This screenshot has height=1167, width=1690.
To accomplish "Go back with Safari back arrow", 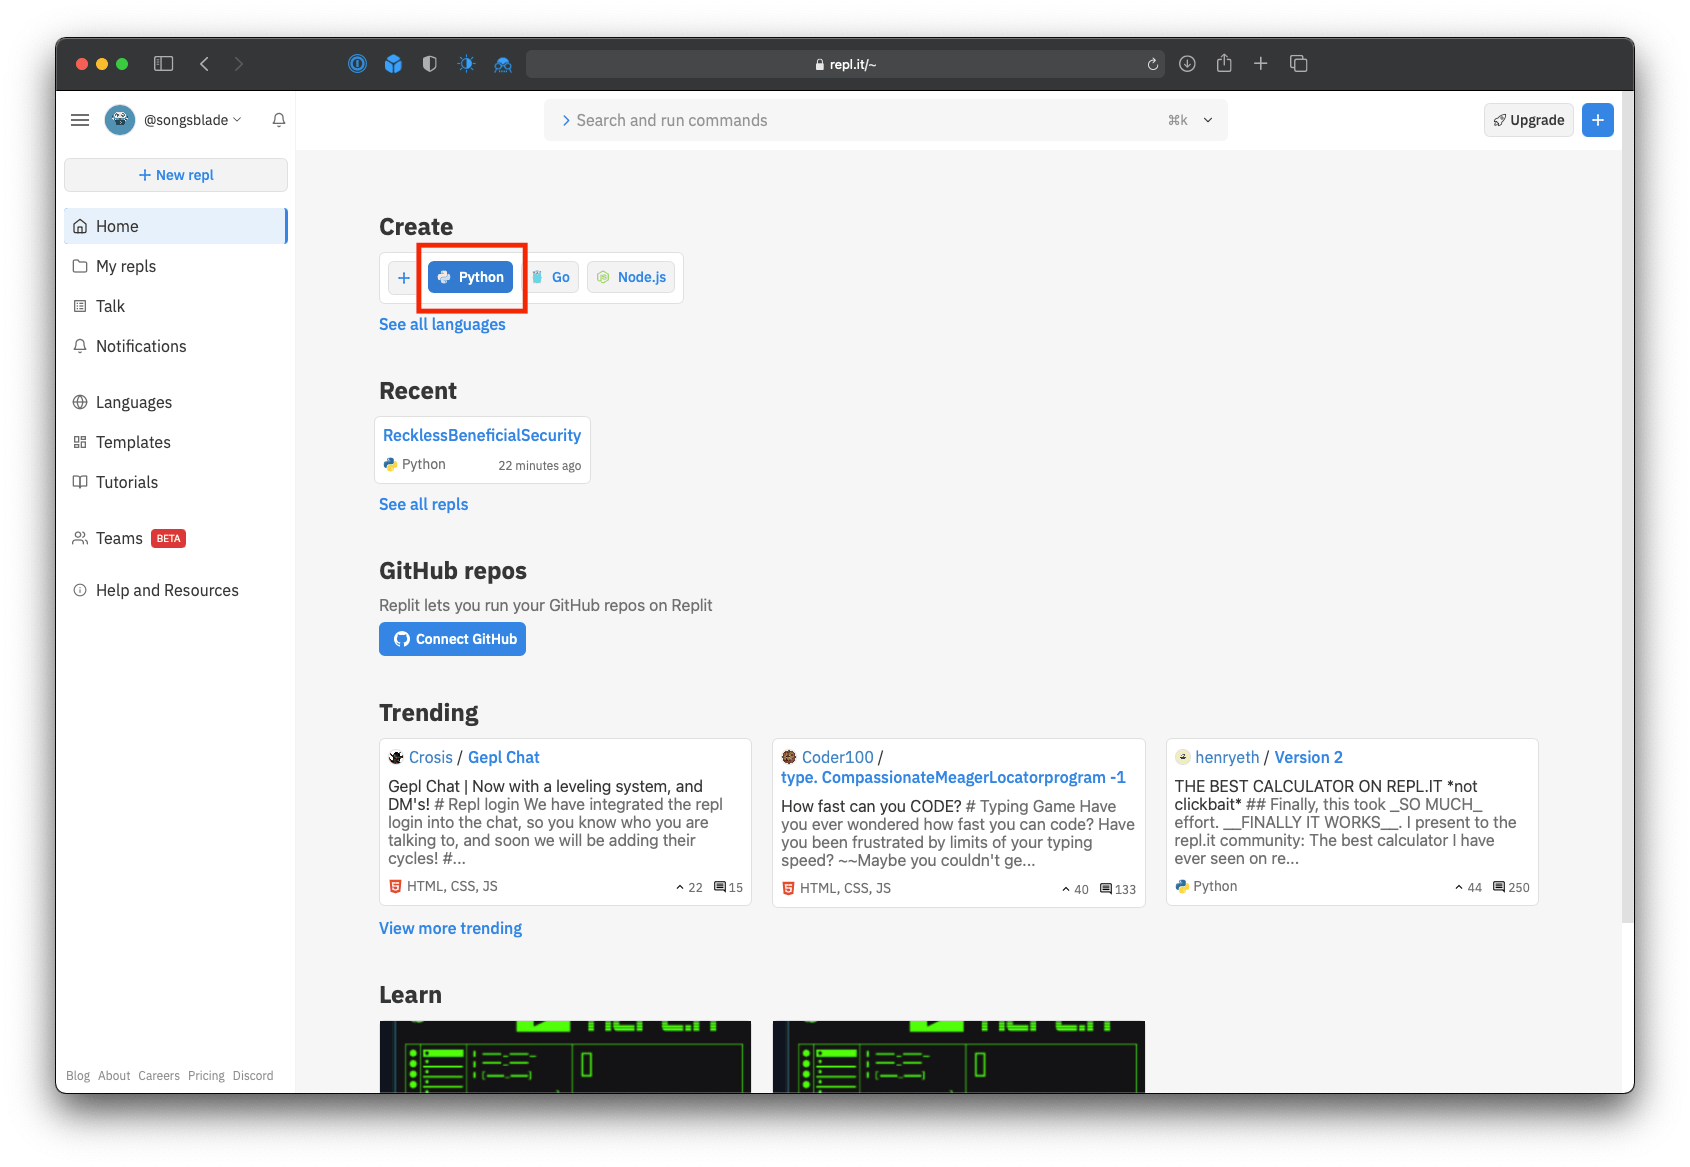I will point(204,64).
